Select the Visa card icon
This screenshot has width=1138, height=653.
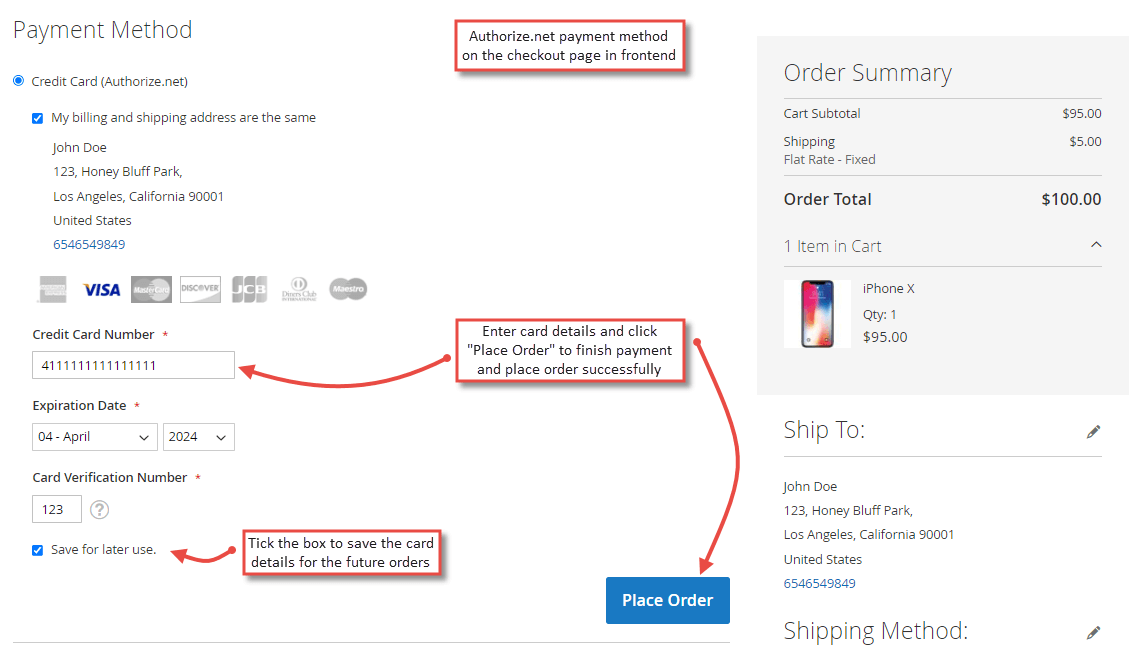pyautogui.click(x=100, y=289)
